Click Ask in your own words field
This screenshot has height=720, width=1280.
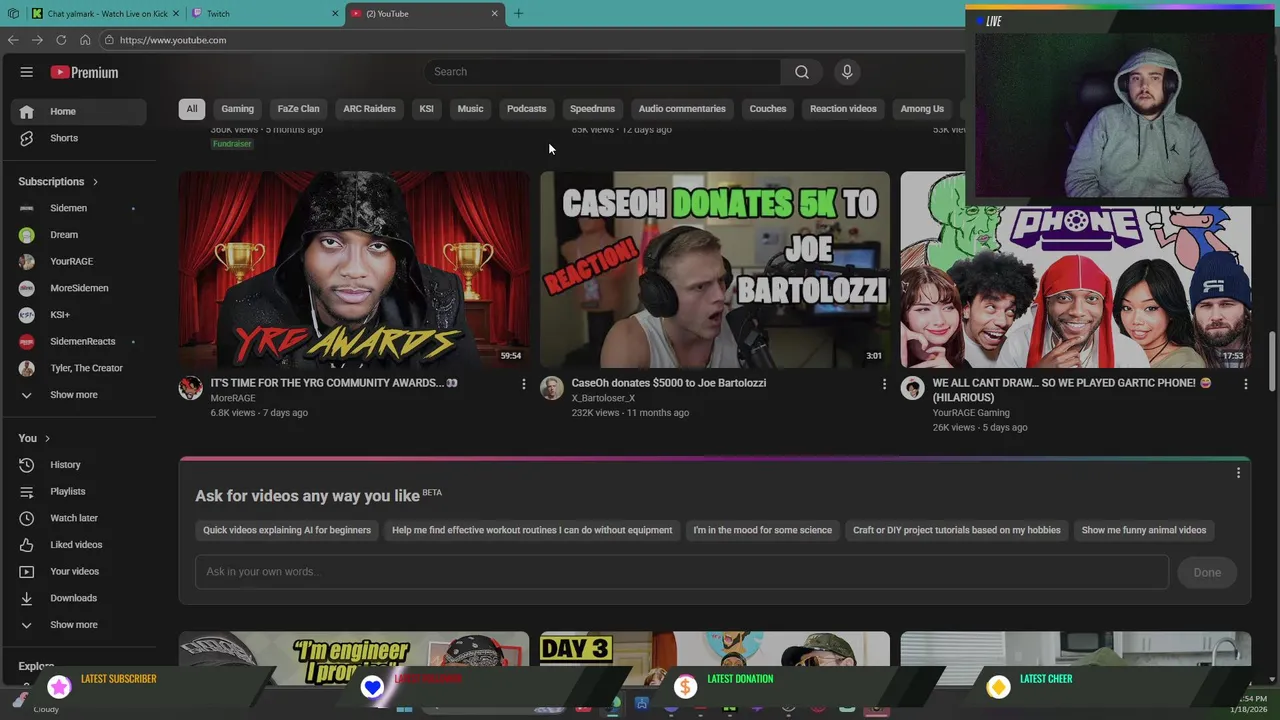point(681,572)
